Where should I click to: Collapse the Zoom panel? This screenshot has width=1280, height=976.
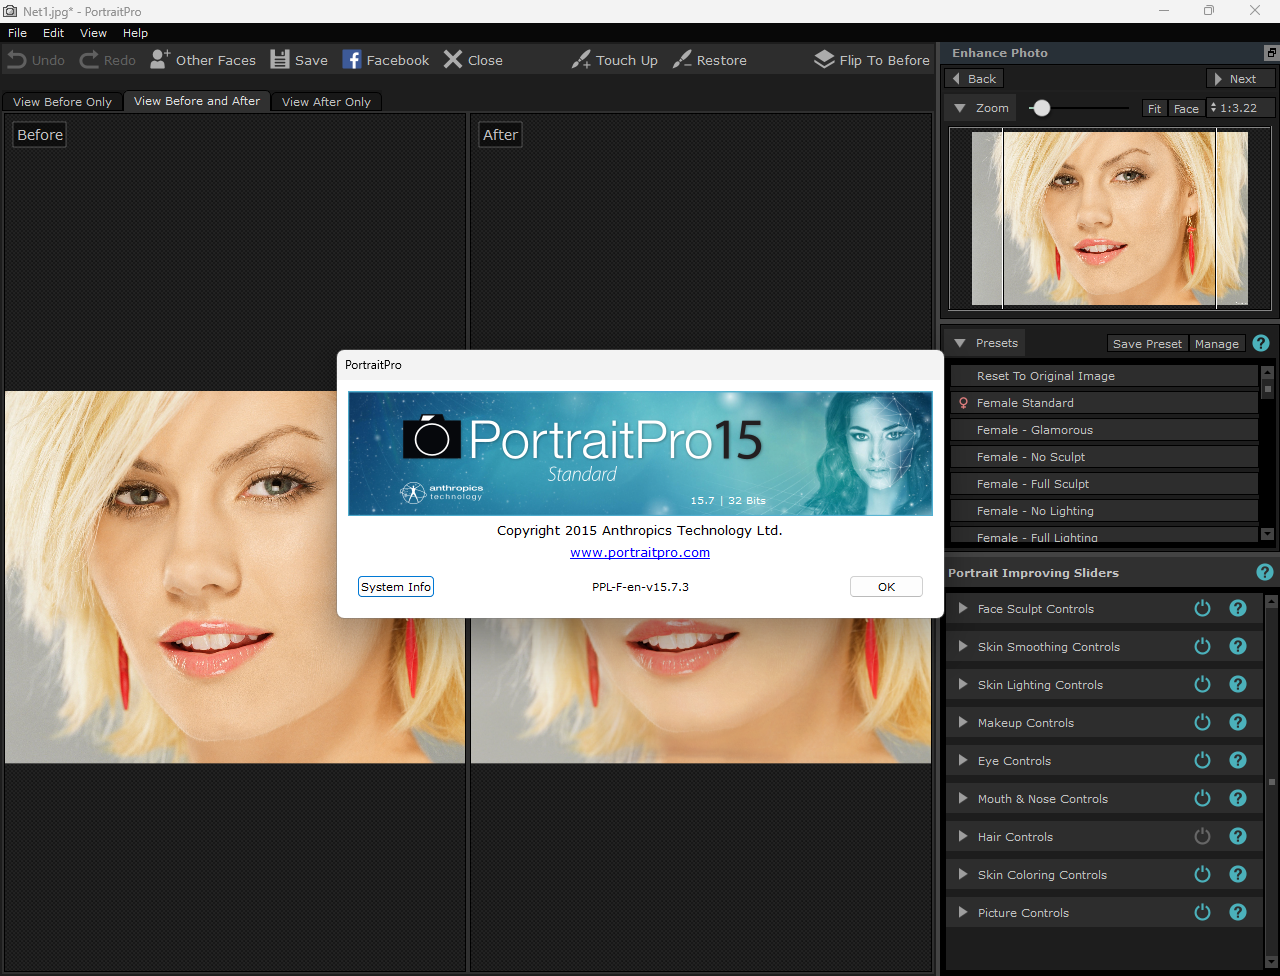pos(960,108)
